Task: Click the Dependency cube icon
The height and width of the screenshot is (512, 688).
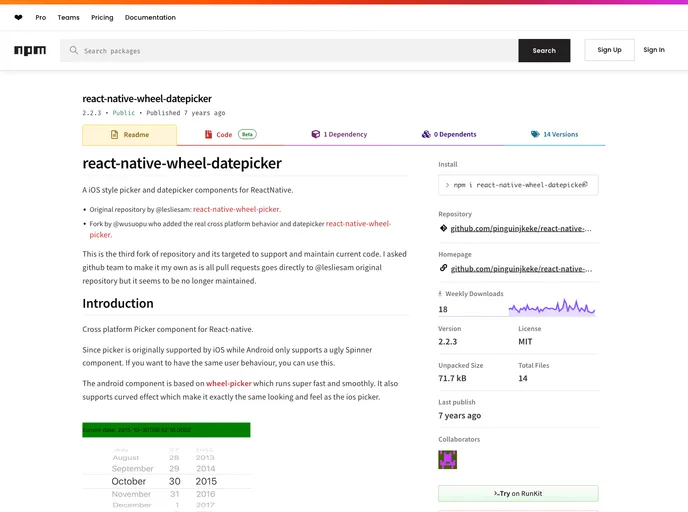Action: pyautogui.click(x=315, y=134)
